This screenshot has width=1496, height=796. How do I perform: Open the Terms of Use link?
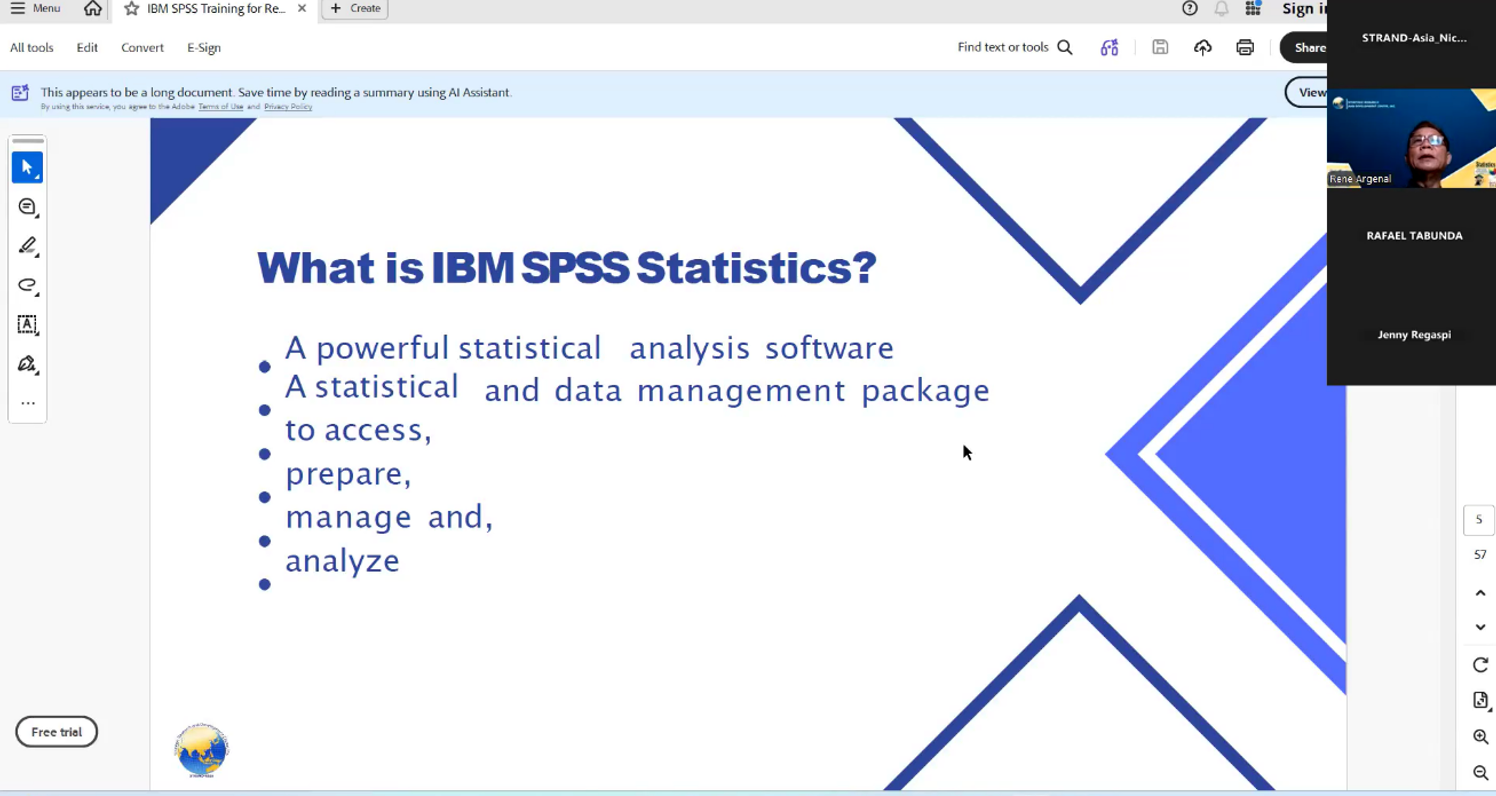click(x=220, y=107)
